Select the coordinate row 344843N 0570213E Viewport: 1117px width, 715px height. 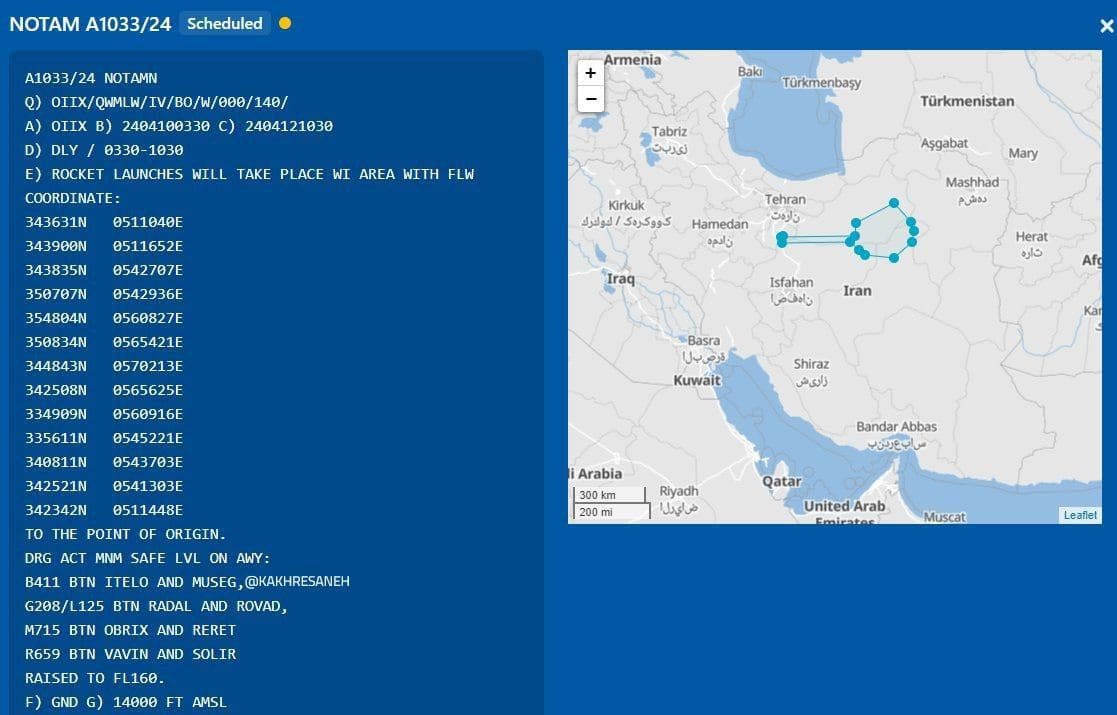104,366
